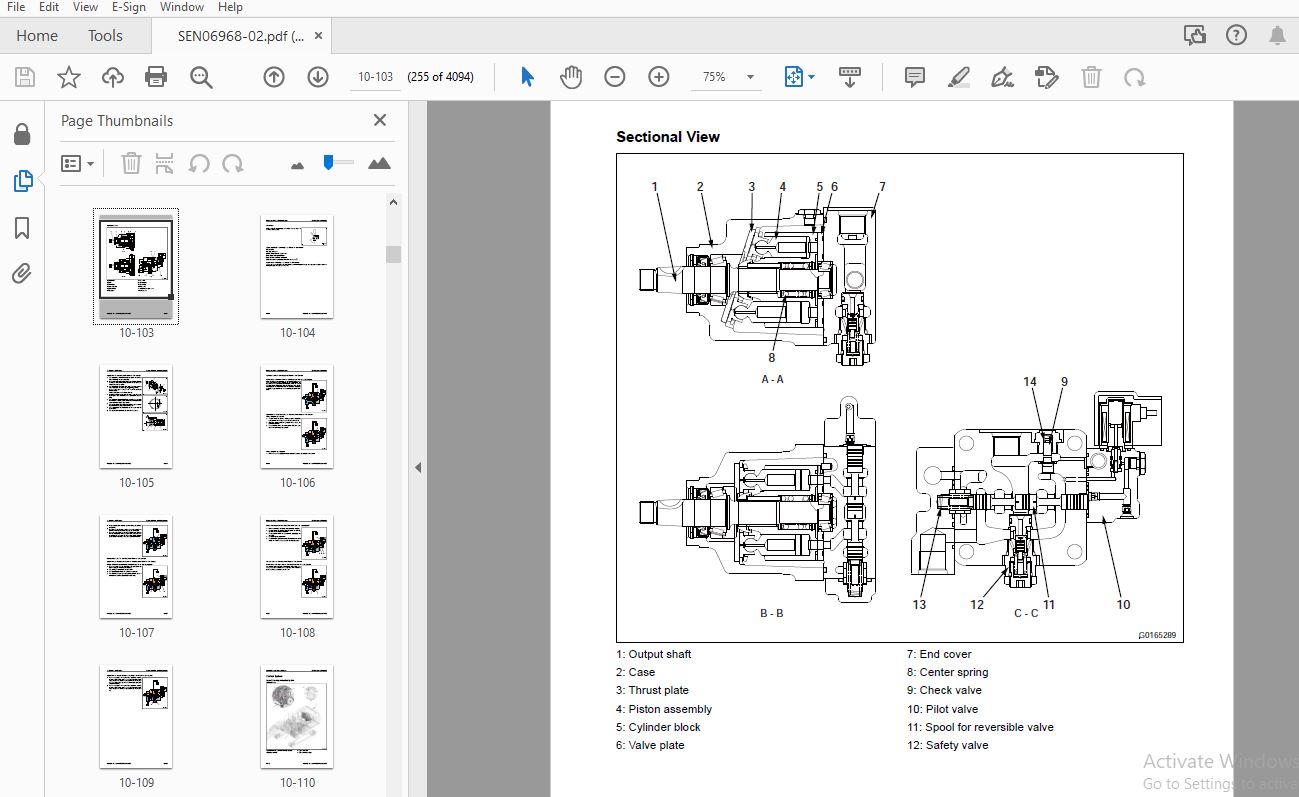Click the scrolling mode keyboard icon
Image resolution: width=1299 pixels, height=797 pixels.
(x=850, y=77)
